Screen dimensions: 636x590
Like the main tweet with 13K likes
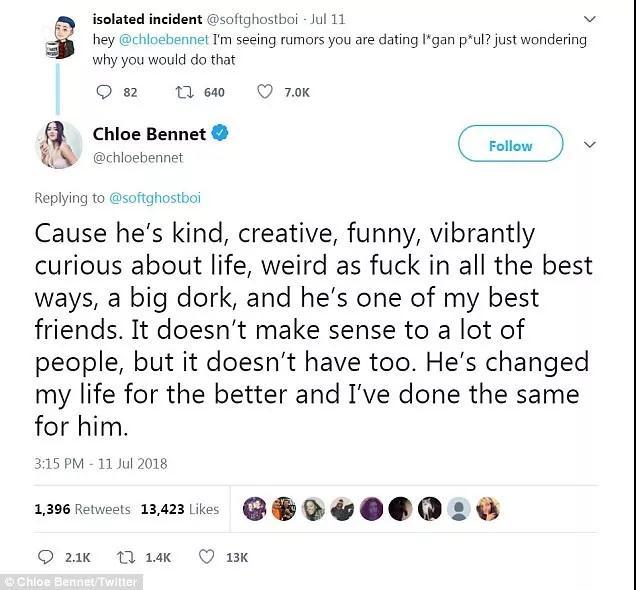[x=204, y=557]
